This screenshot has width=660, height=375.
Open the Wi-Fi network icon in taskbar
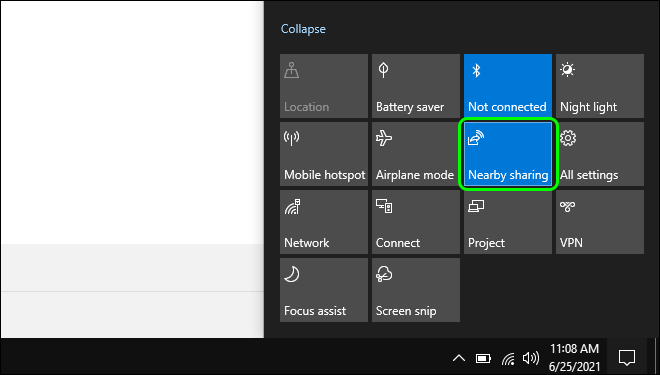pos(508,359)
